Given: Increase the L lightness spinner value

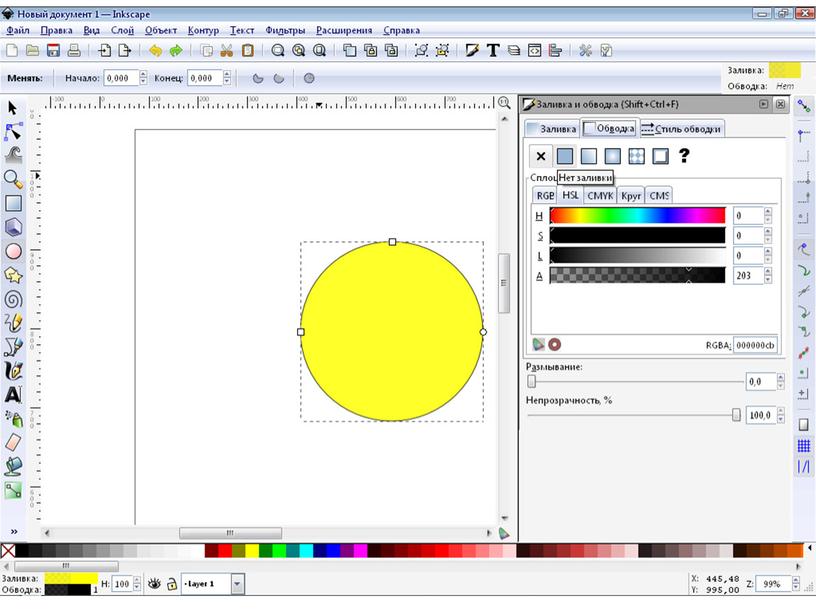Looking at the screenshot, I should click(x=768, y=251).
